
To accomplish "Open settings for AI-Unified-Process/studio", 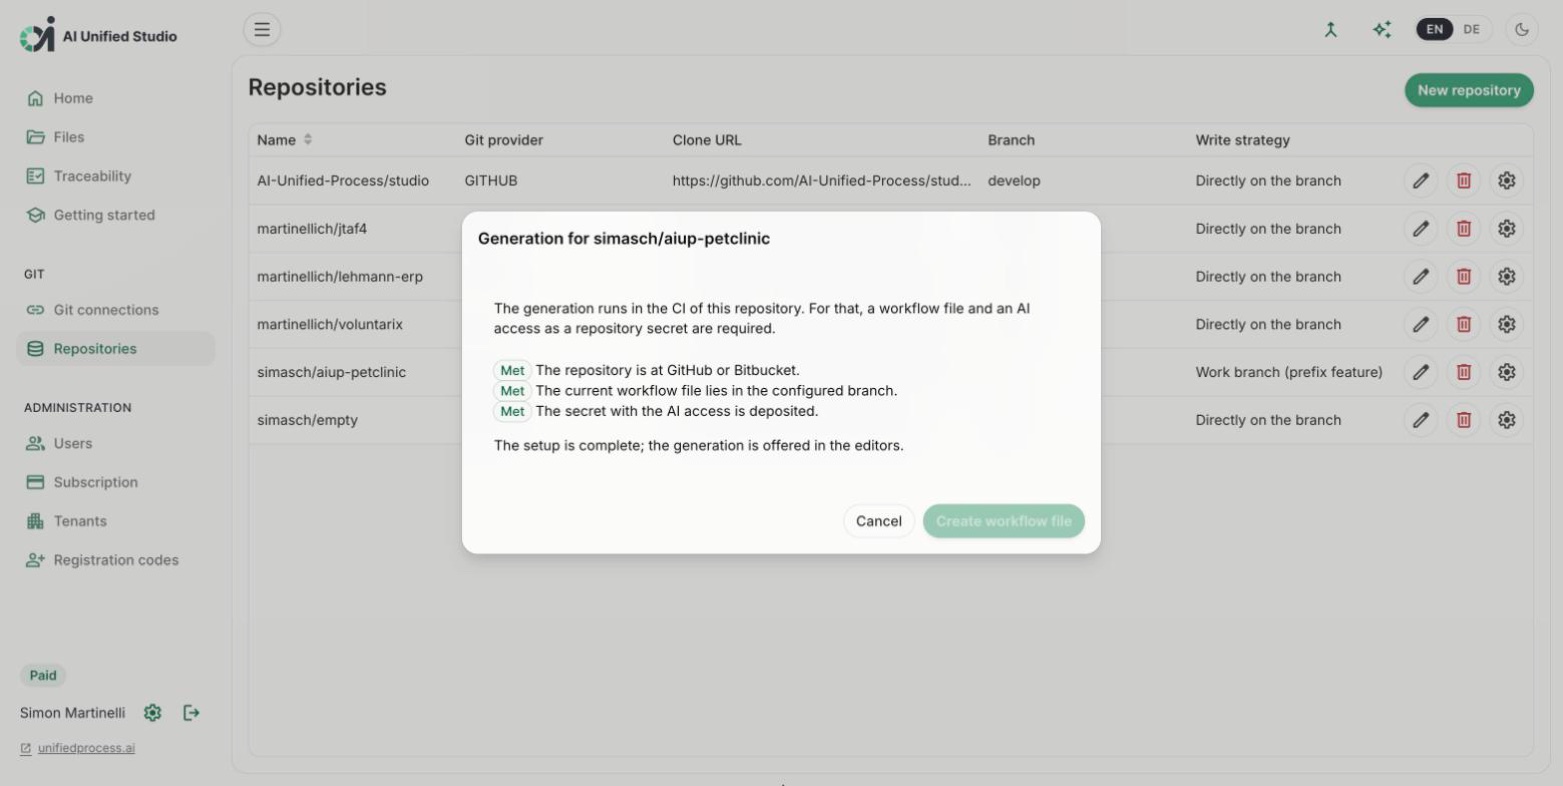I will (1506, 181).
